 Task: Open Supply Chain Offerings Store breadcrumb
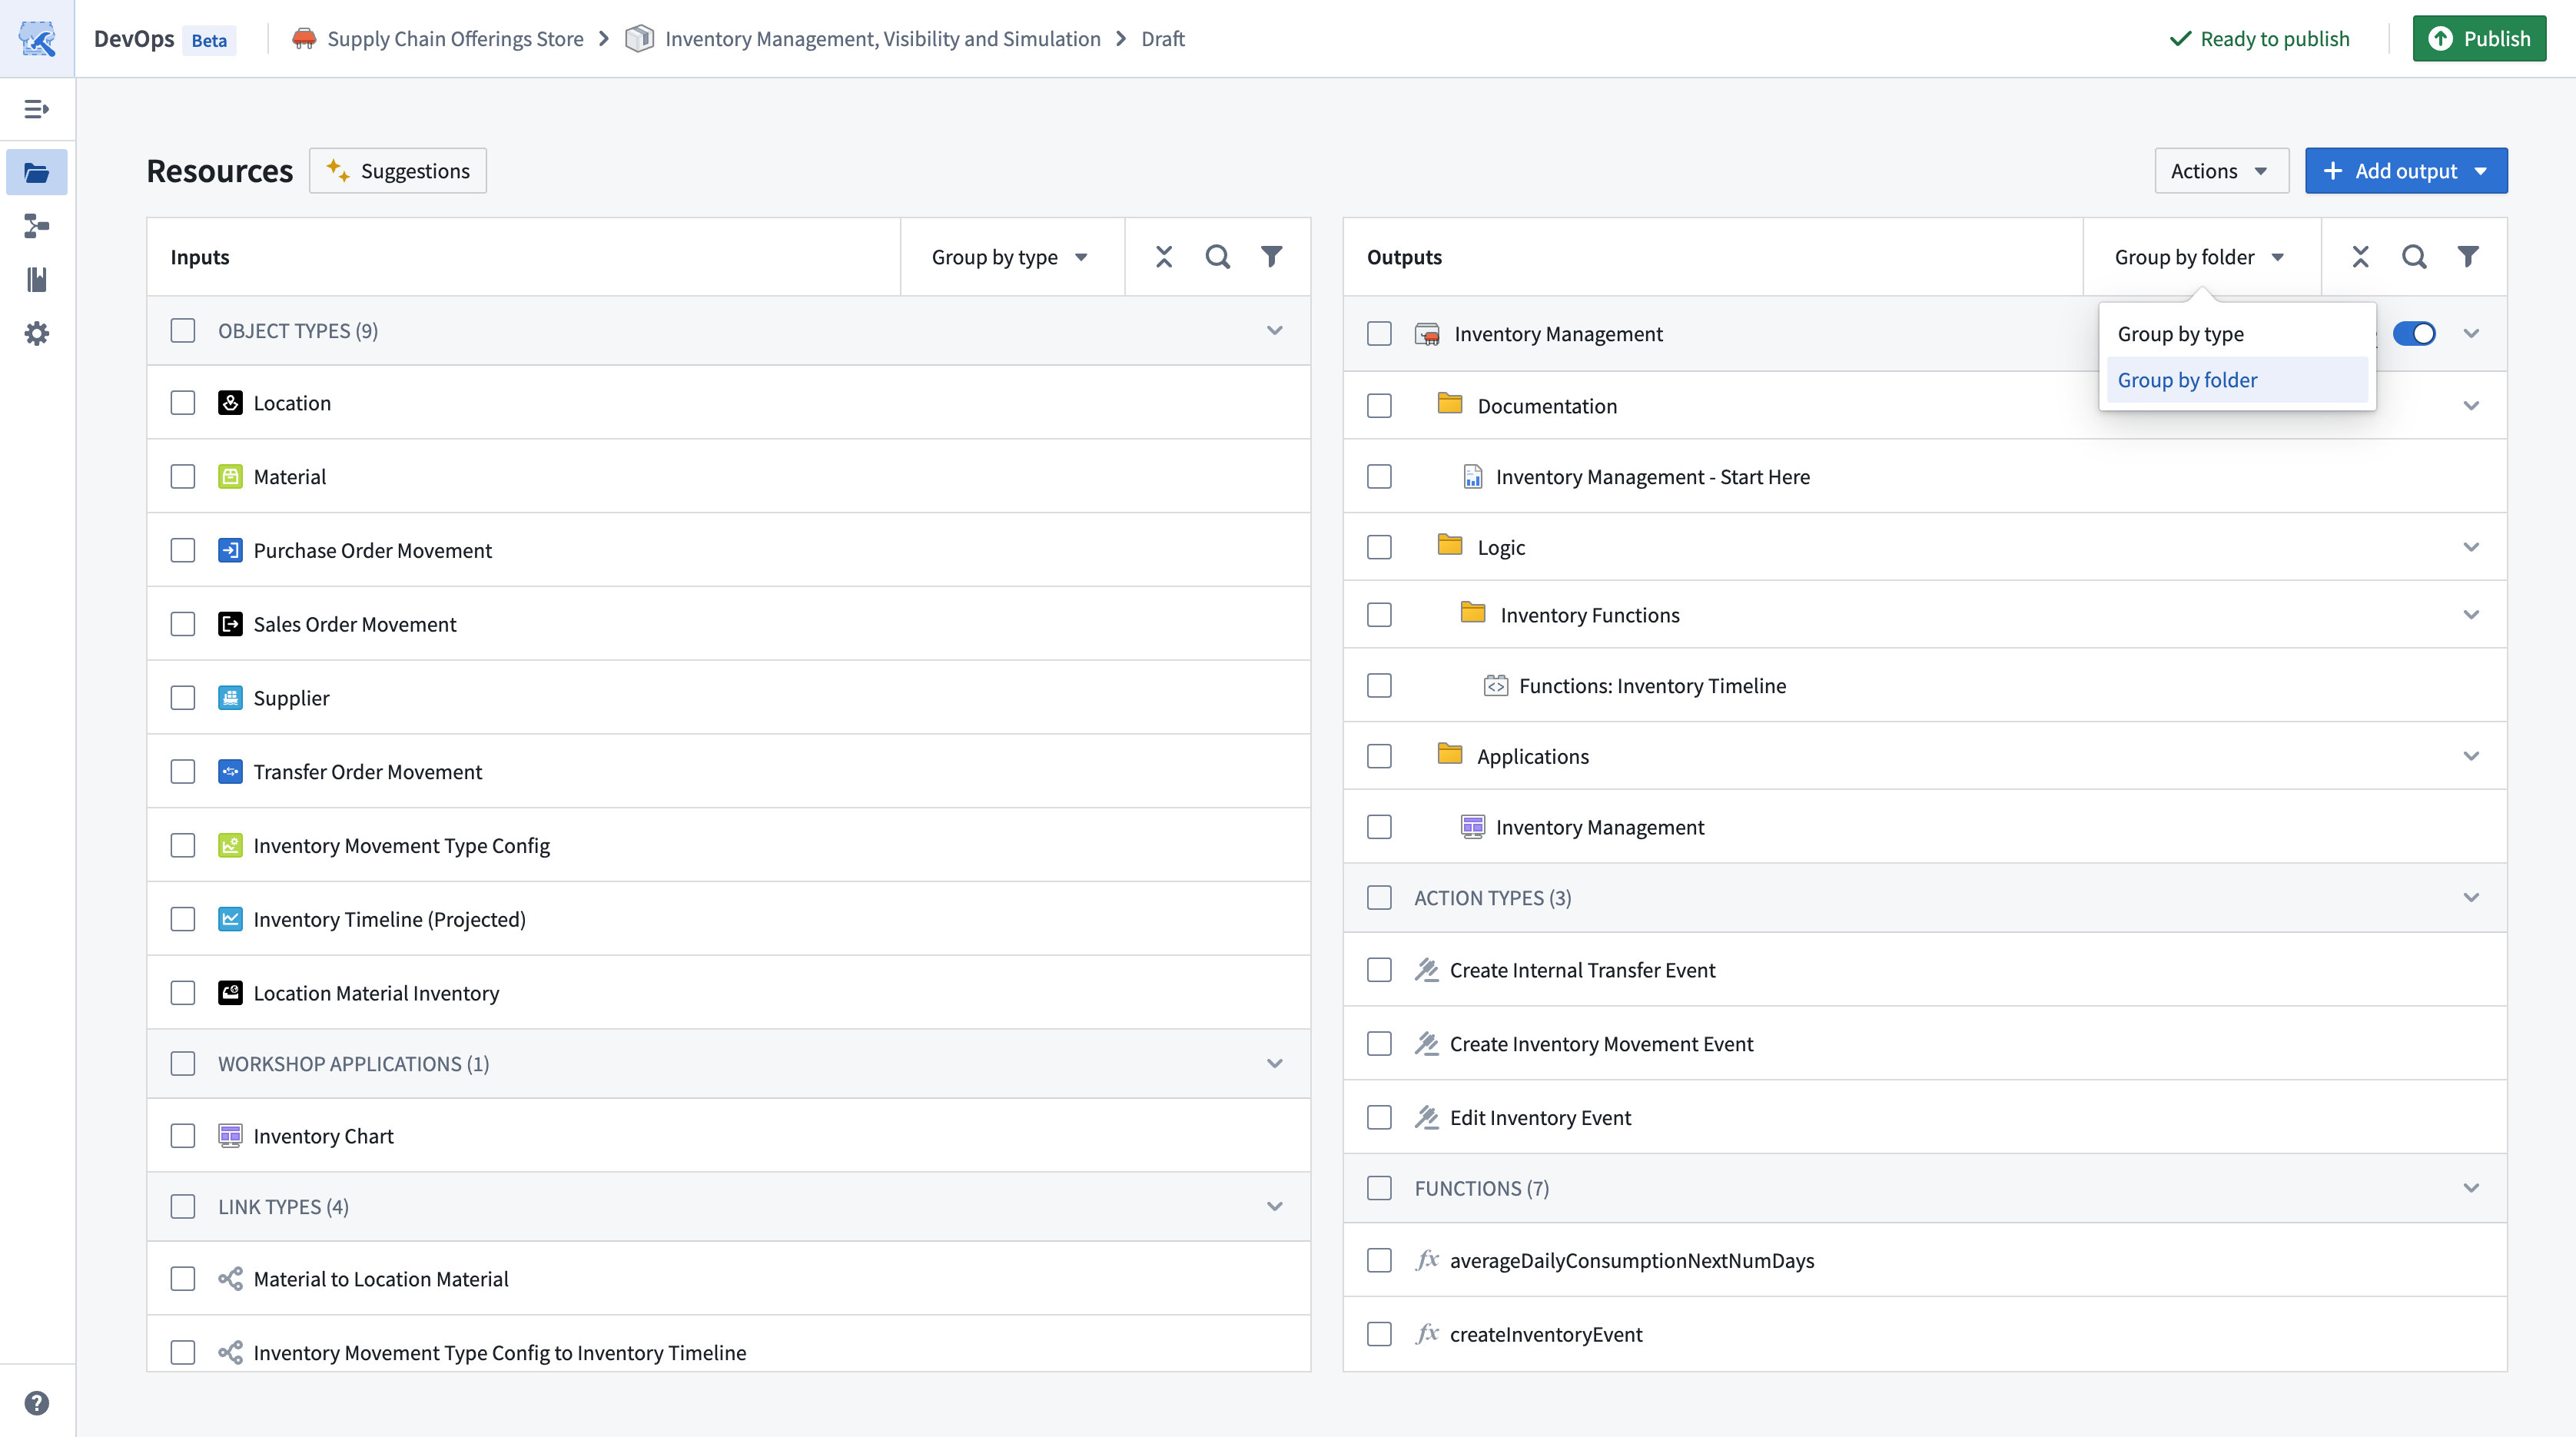(x=455, y=39)
